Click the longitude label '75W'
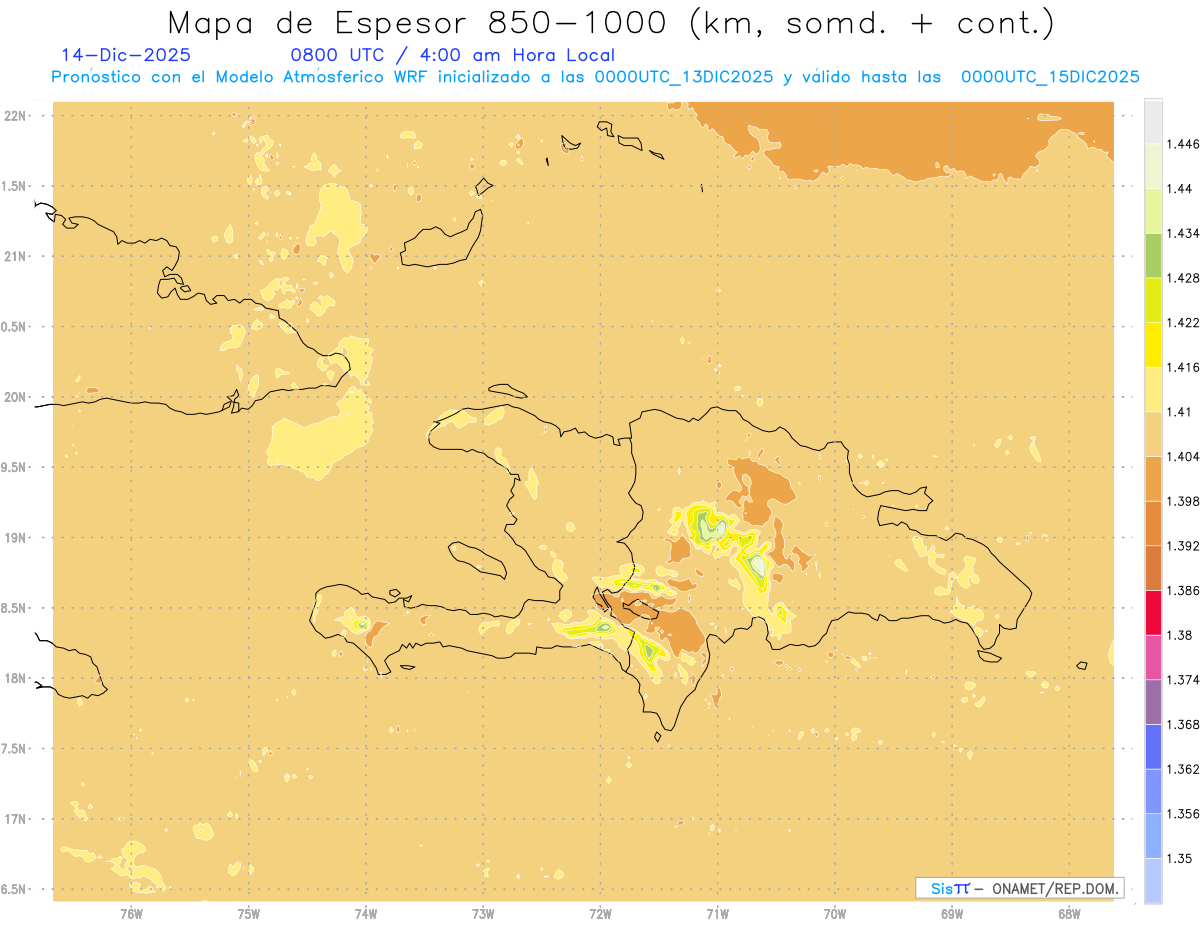This screenshot has height=927, width=1200. 249,914
